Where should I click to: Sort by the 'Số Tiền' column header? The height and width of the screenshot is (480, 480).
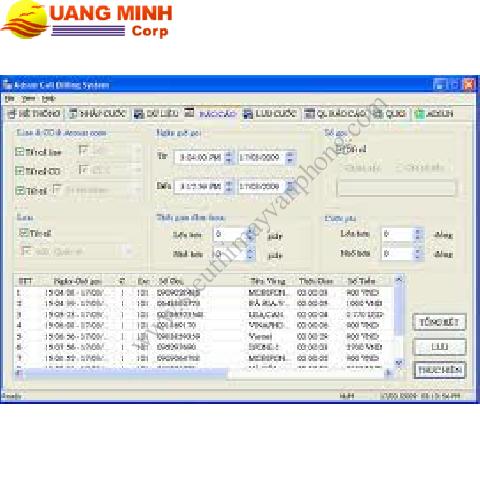click(x=362, y=281)
